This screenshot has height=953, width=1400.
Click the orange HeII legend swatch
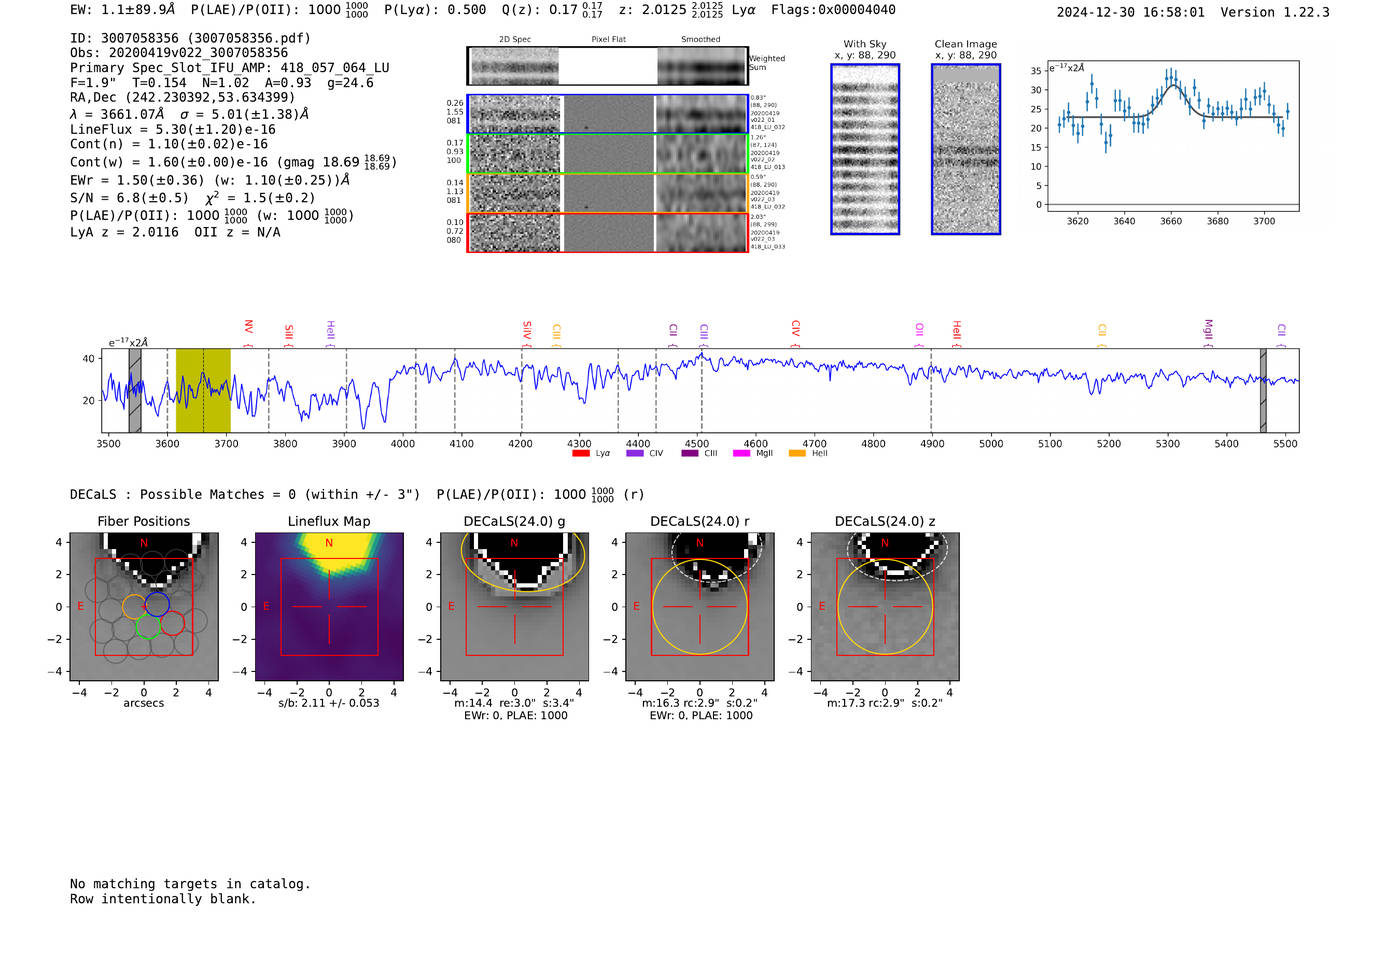[x=797, y=454]
